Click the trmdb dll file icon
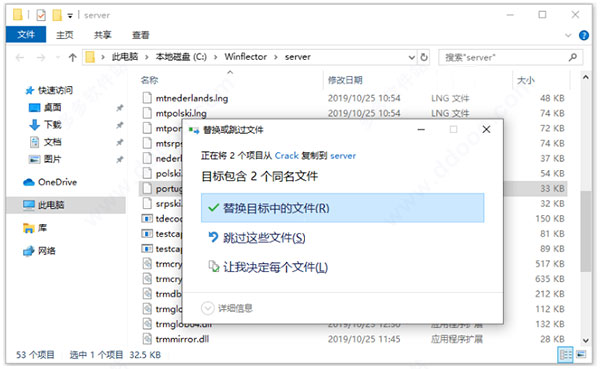This screenshot has width=600, height=369. coord(147,294)
